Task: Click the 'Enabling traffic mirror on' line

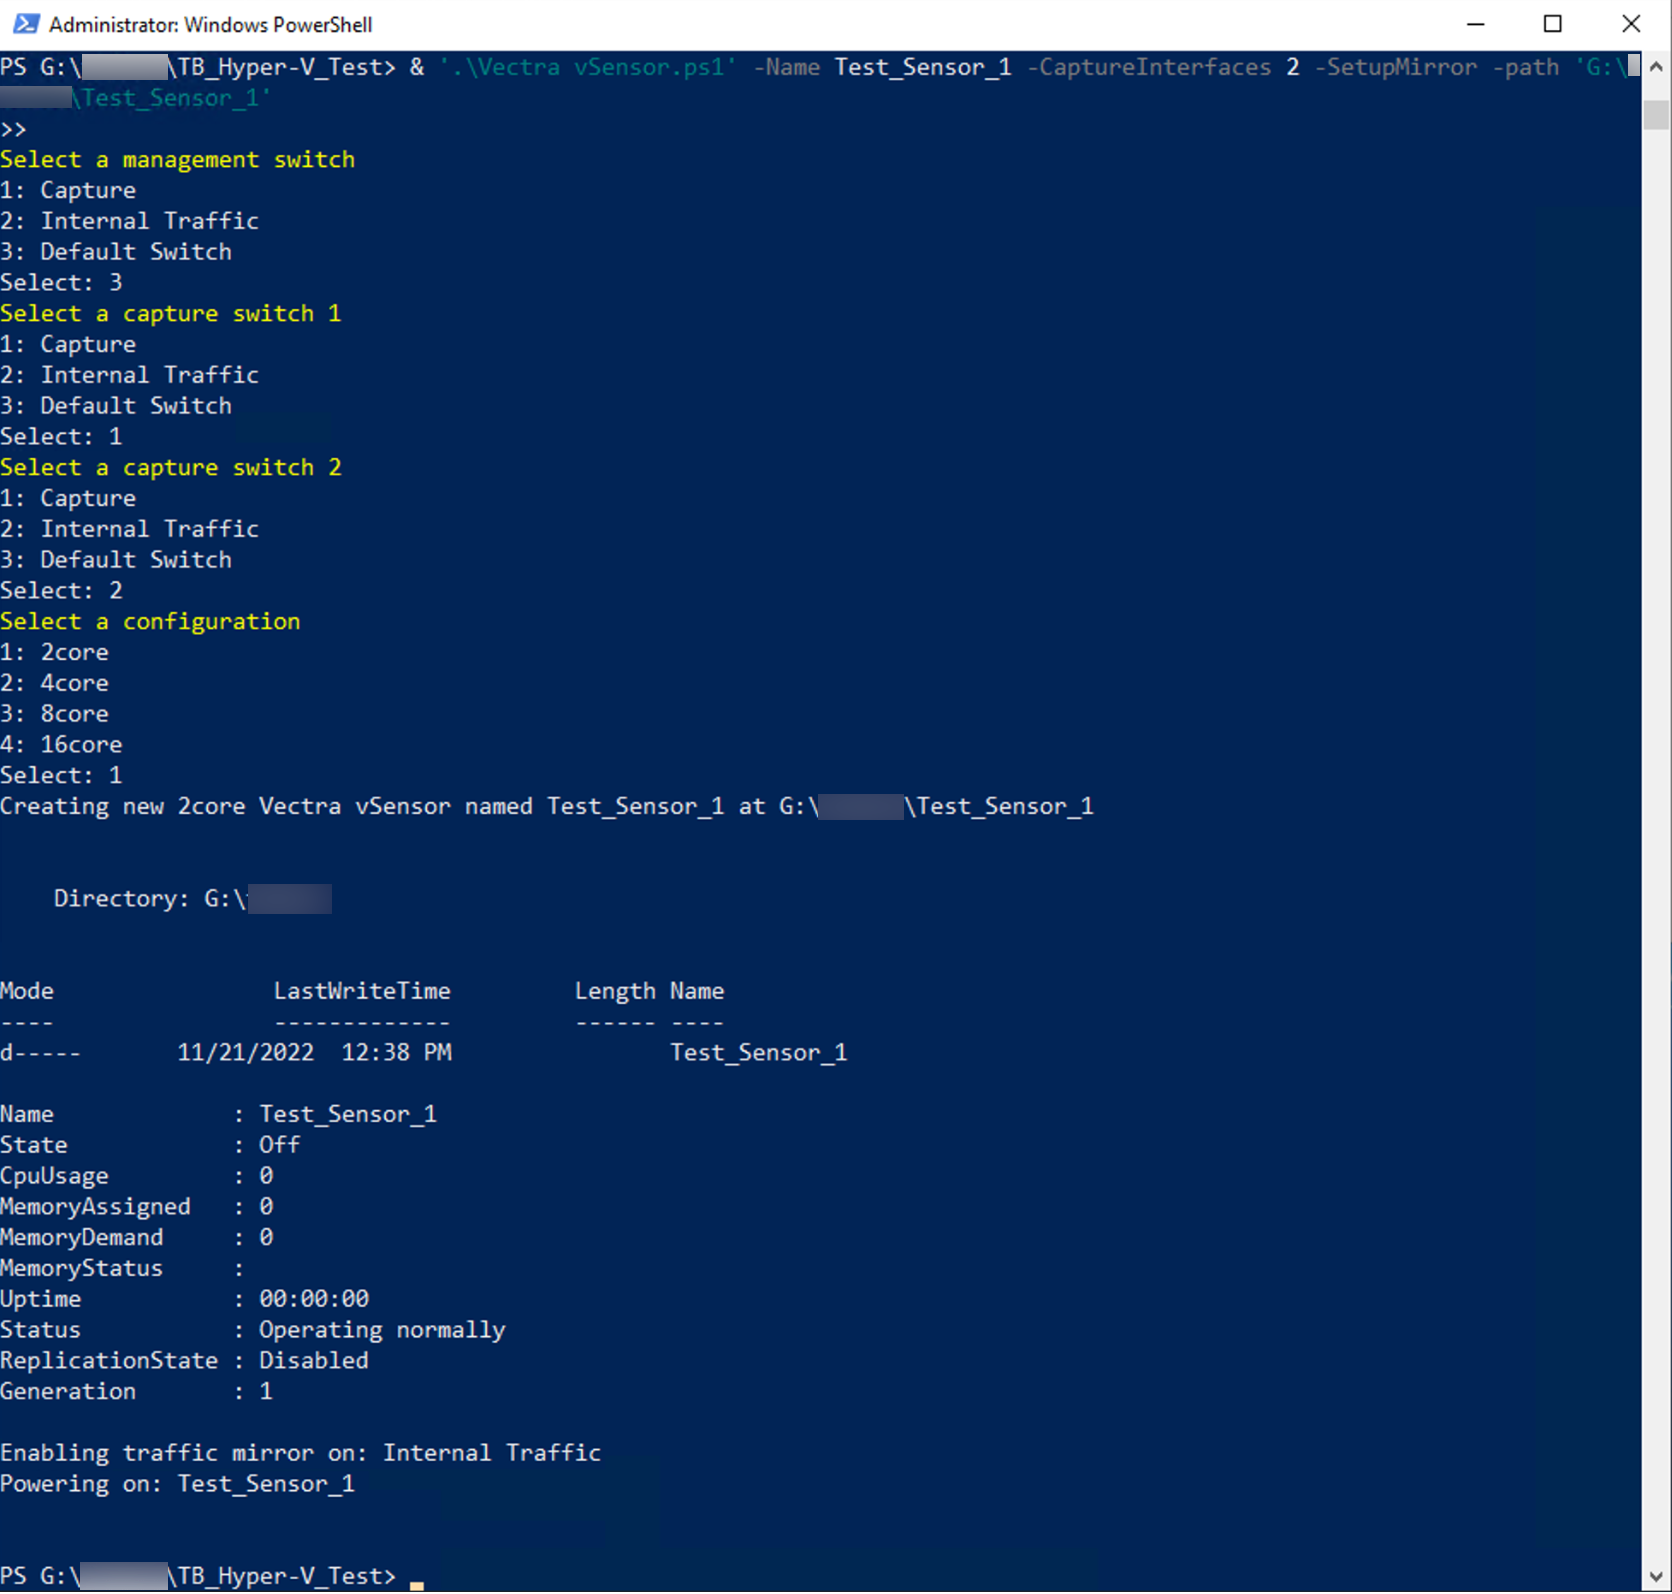Action: click(300, 1454)
